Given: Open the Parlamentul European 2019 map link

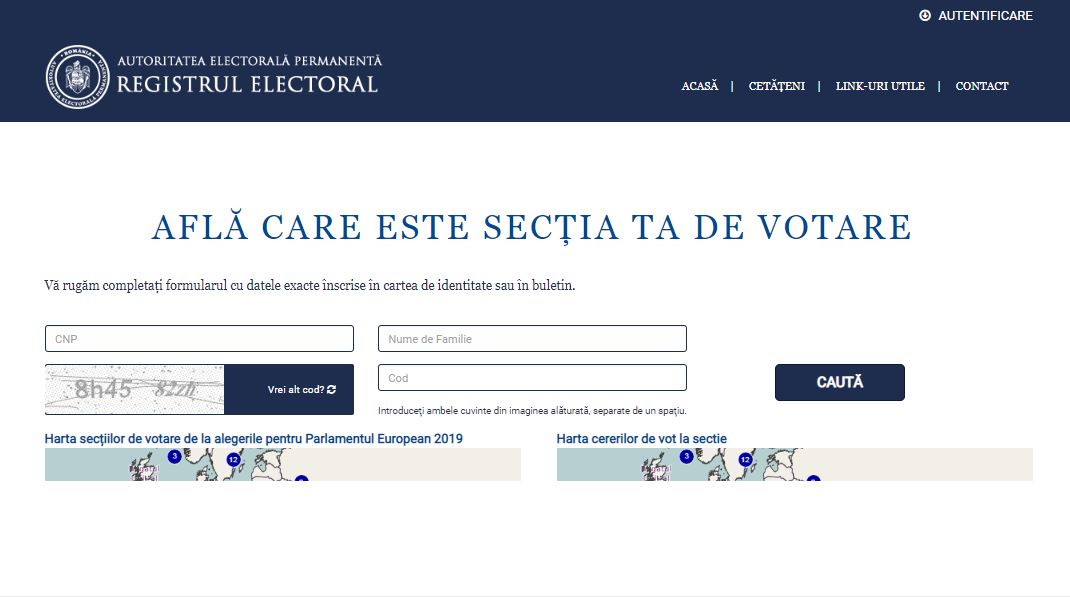Looking at the screenshot, I should pyautogui.click(x=254, y=439).
